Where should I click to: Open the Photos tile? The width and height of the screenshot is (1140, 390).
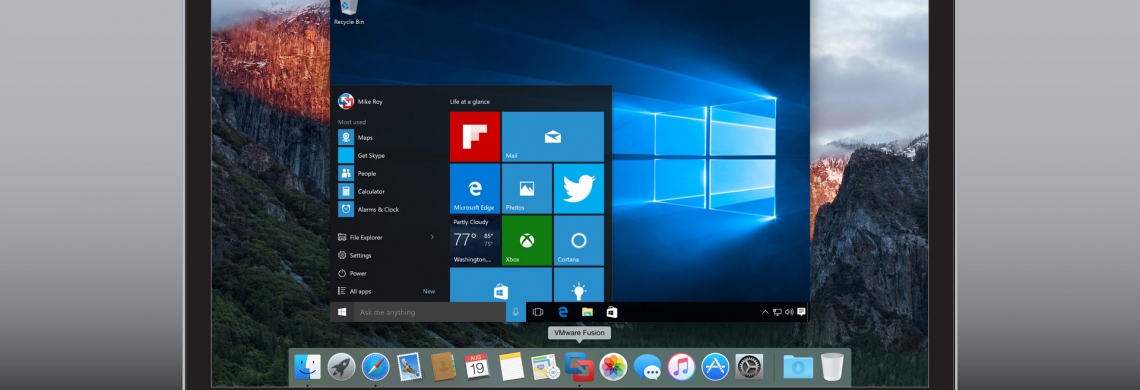[x=527, y=188]
